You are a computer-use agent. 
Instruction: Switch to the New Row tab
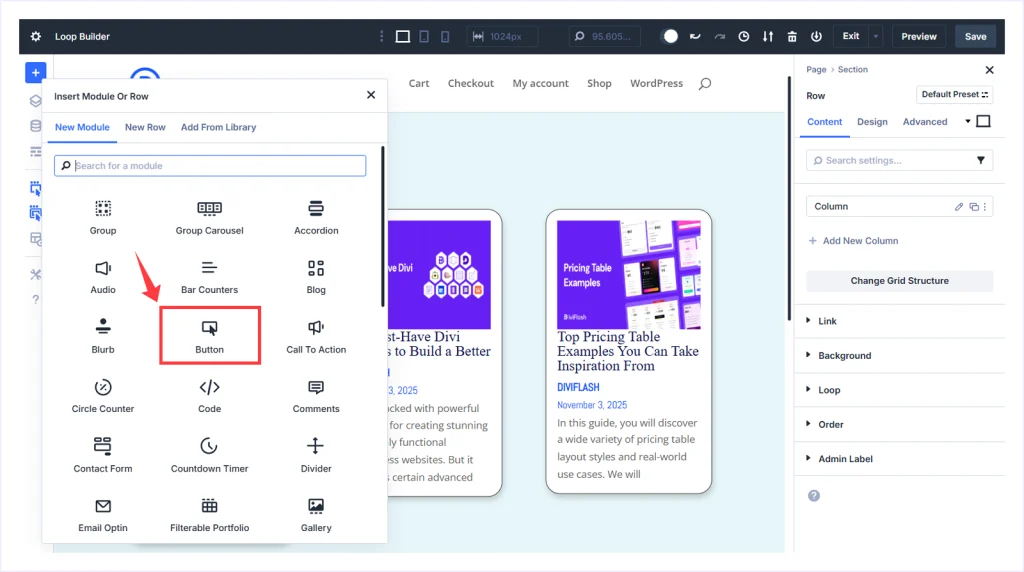(145, 127)
